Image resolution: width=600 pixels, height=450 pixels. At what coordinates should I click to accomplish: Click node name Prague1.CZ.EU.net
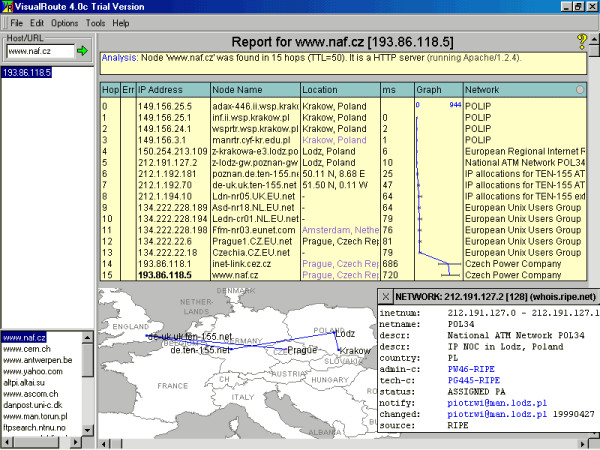252,241
